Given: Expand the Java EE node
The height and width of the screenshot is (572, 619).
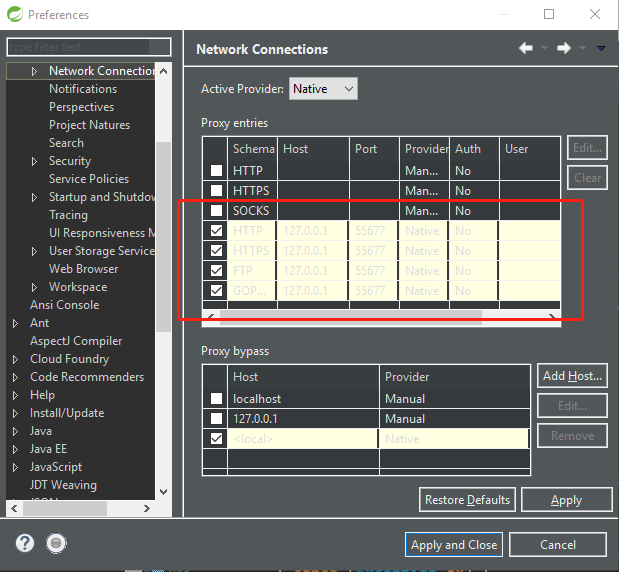Looking at the screenshot, I should (15, 449).
